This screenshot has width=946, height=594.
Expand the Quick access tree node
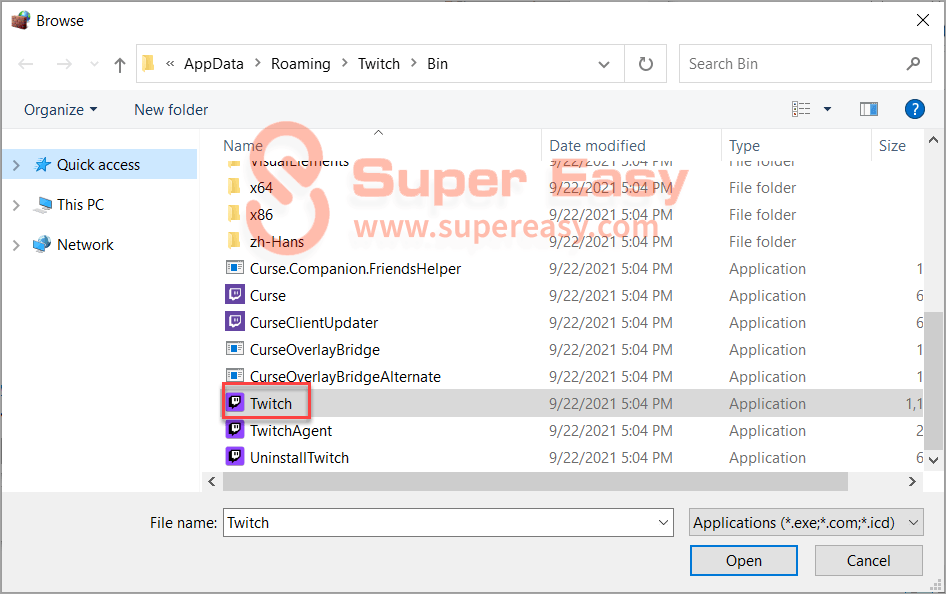[16, 165]
